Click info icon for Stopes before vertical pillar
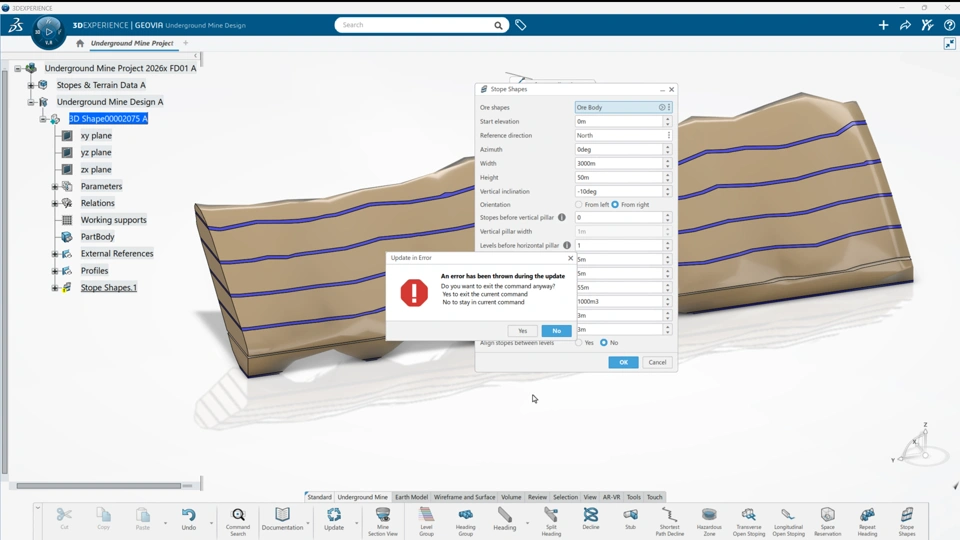The height and width of the screenshot is (540, 960). (x=561, y=217)
